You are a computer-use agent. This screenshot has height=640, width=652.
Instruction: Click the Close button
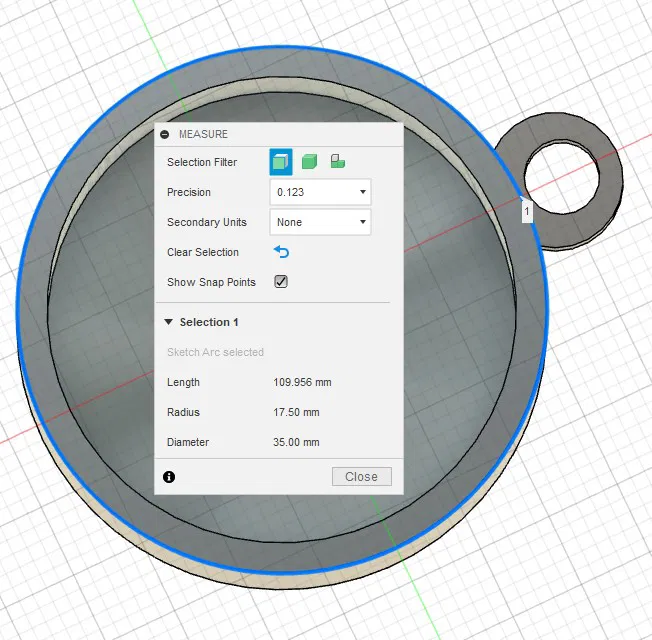(x=362, y=477)
